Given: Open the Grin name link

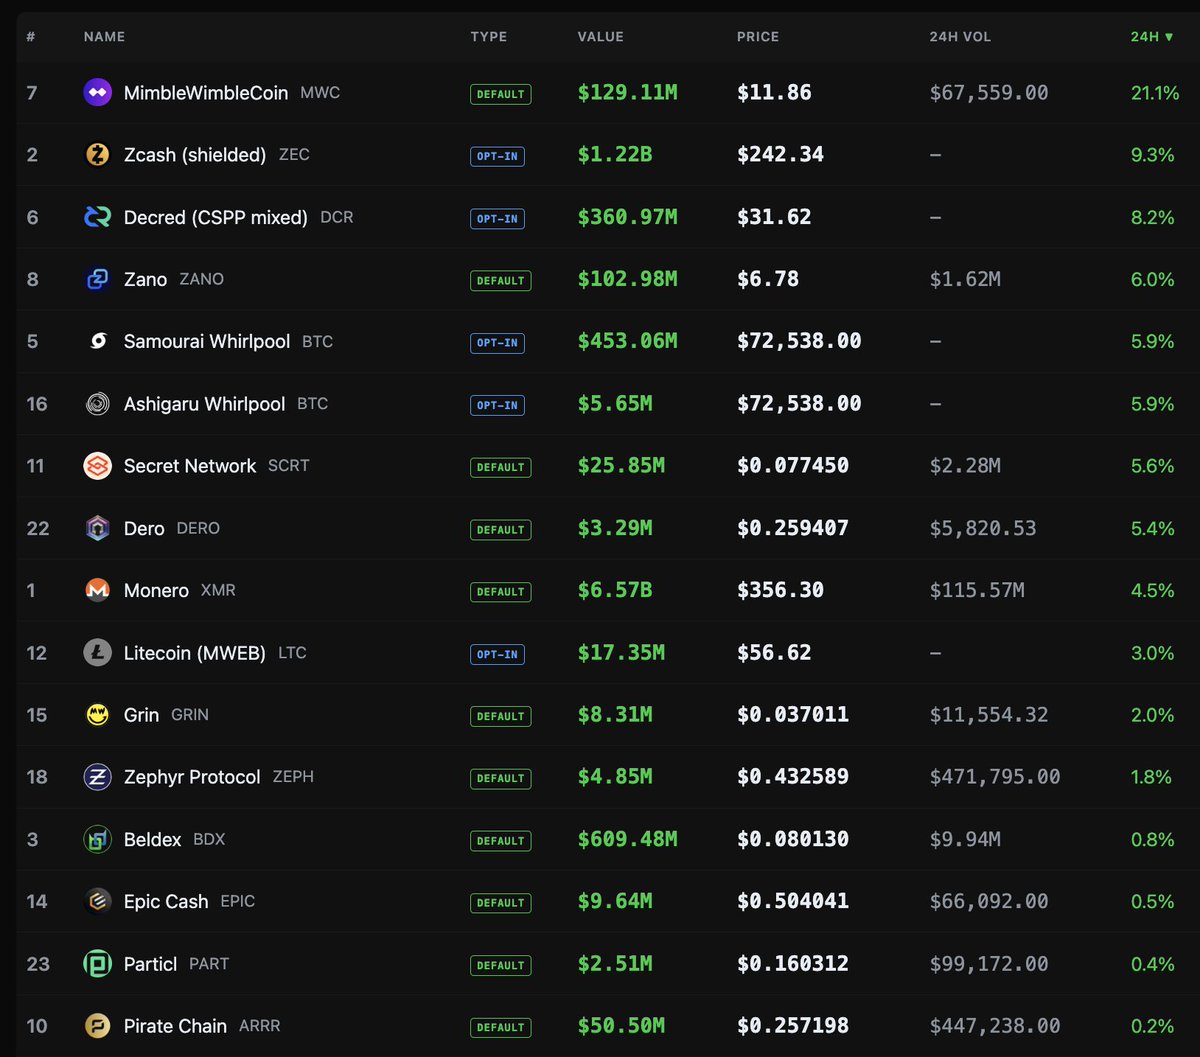Looking at the screenshot, I should [141, 715].
